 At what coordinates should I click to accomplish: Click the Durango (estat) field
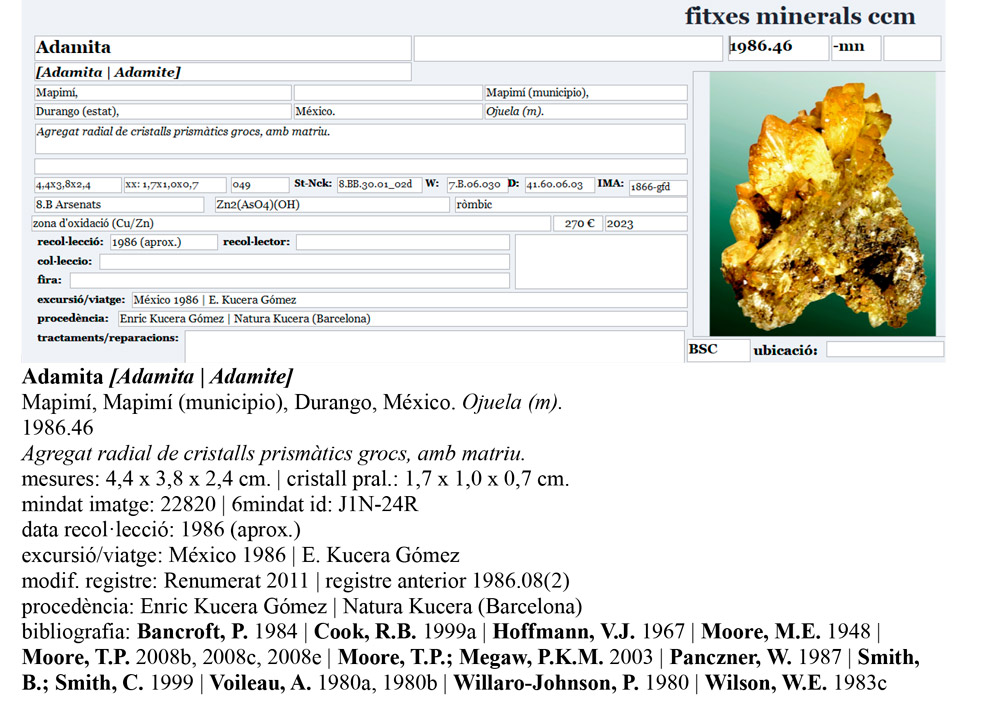tap(160, 111)
